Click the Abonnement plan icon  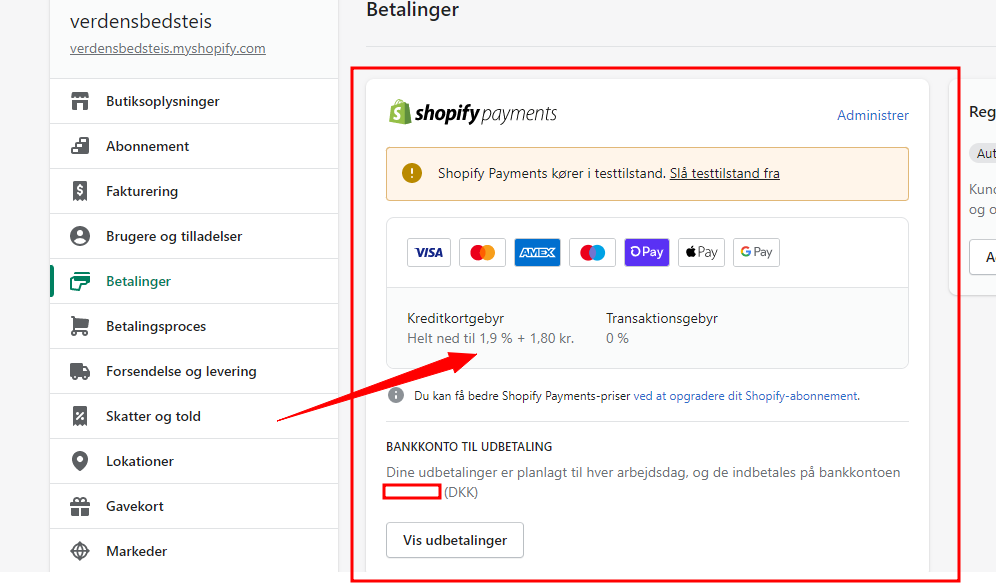click(79, 146)
